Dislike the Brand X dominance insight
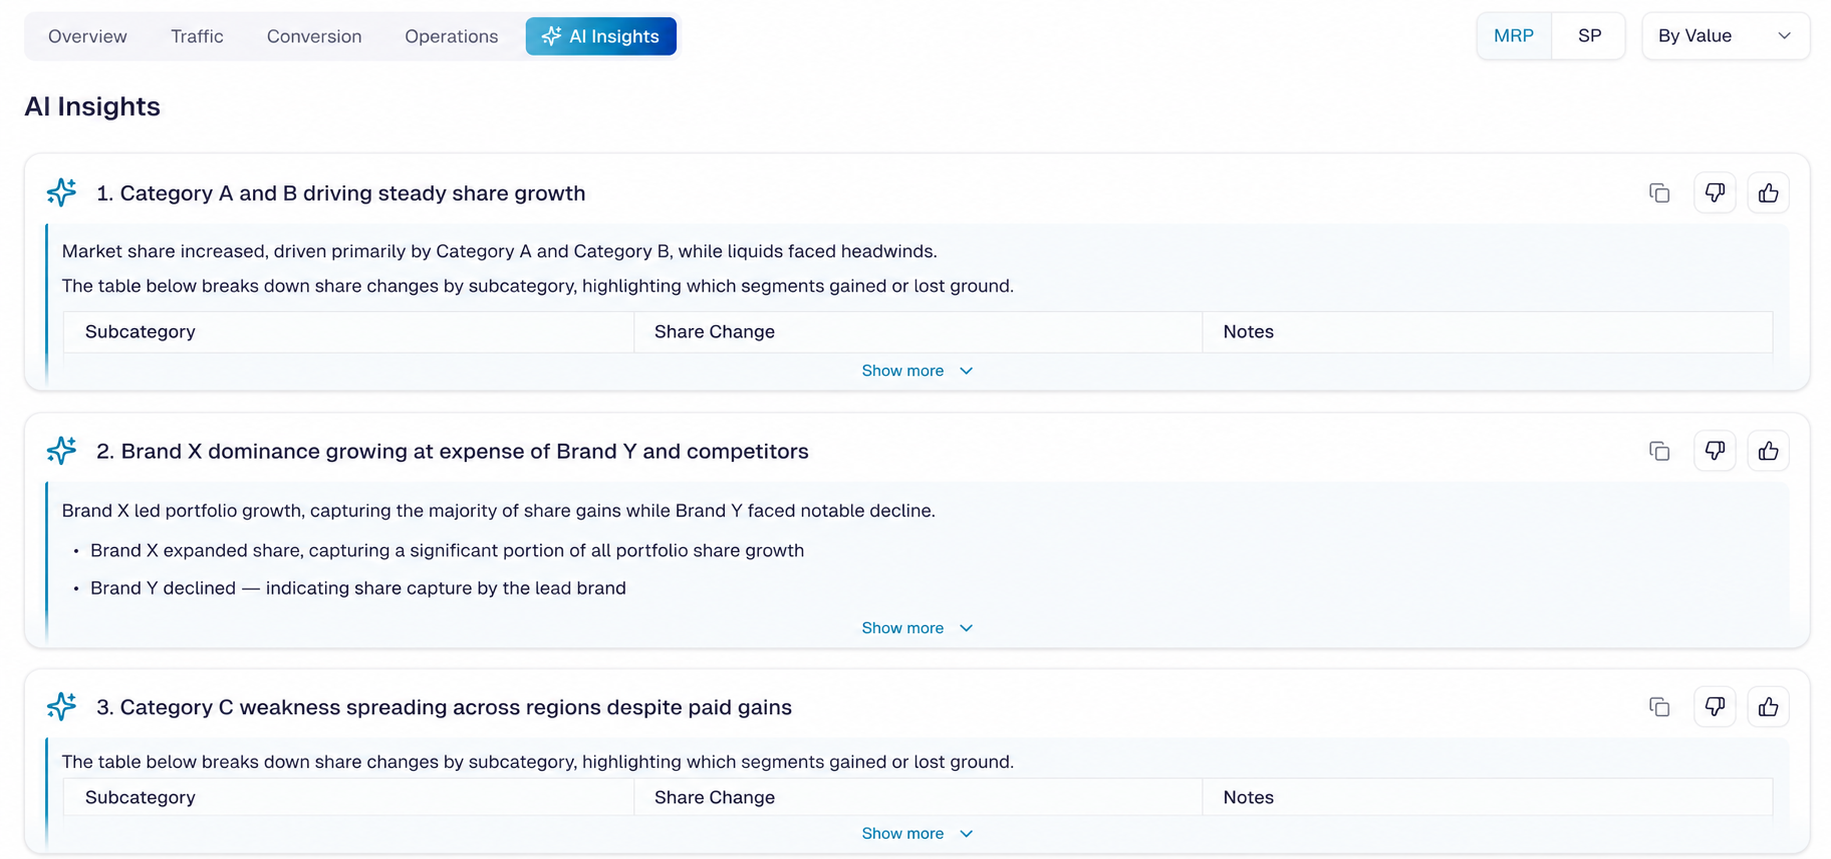The height and width of the screenshot is (859, 1831). pos(1714,451)
